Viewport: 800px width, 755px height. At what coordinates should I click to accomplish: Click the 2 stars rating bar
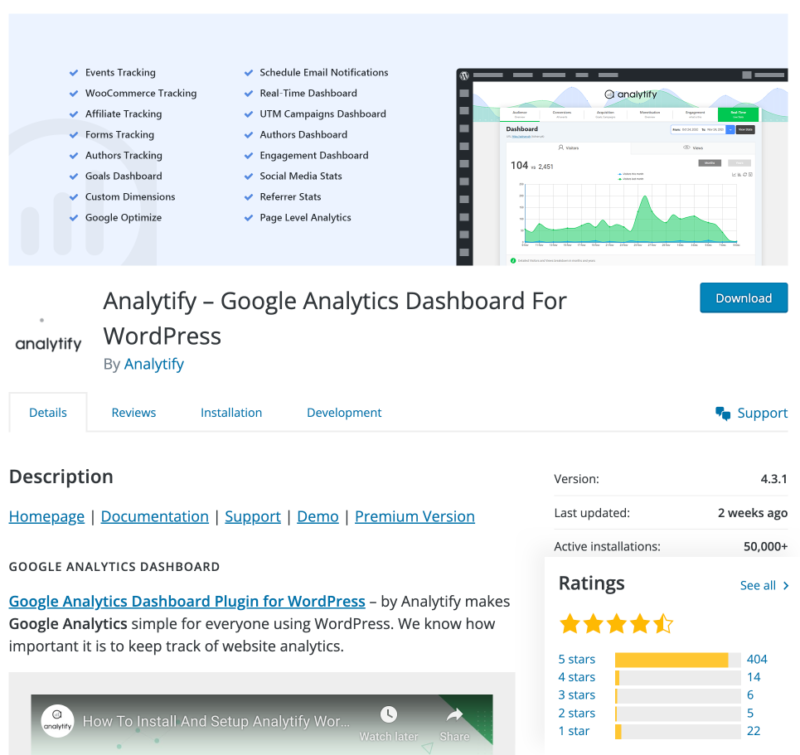point(678,714)
